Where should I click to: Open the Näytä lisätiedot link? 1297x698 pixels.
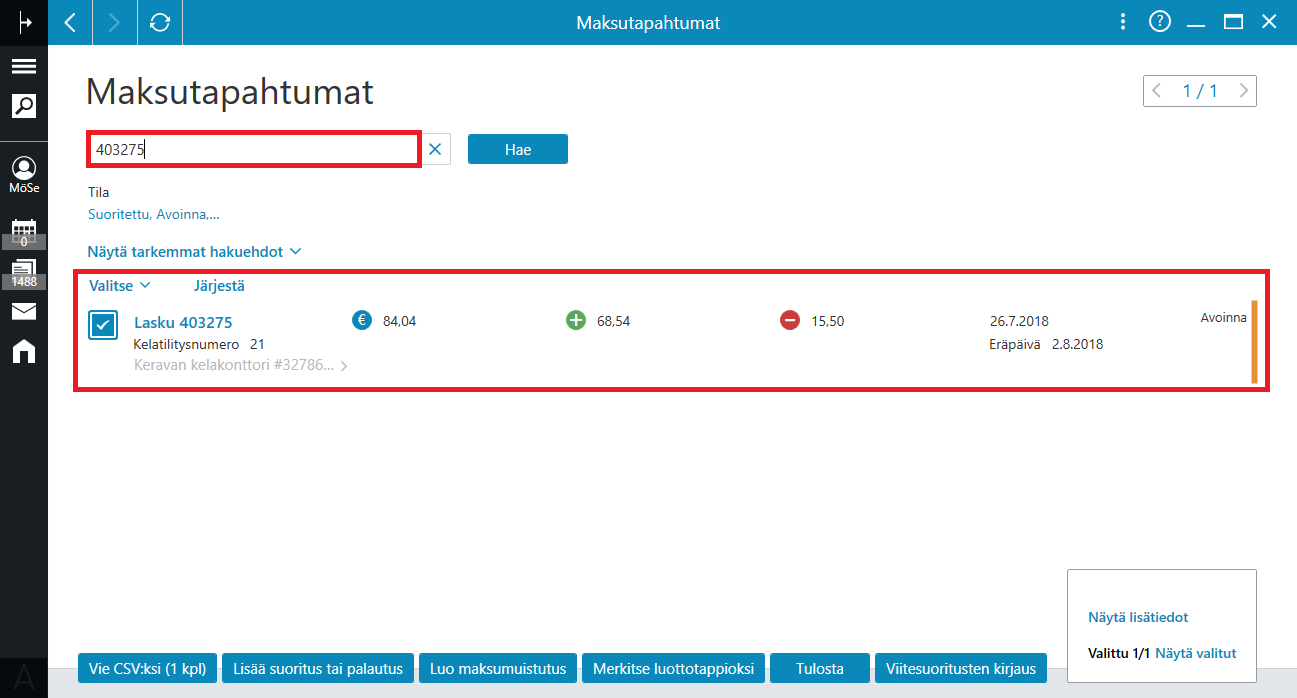[1138, 618]
